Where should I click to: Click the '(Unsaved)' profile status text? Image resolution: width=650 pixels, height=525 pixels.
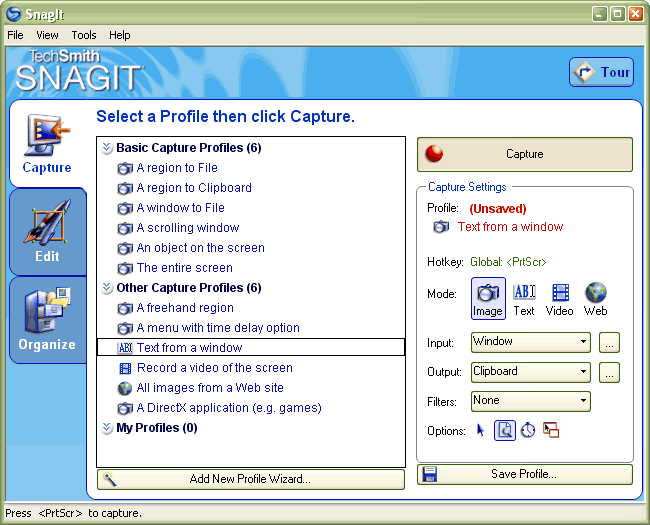(x=498, y=209)
